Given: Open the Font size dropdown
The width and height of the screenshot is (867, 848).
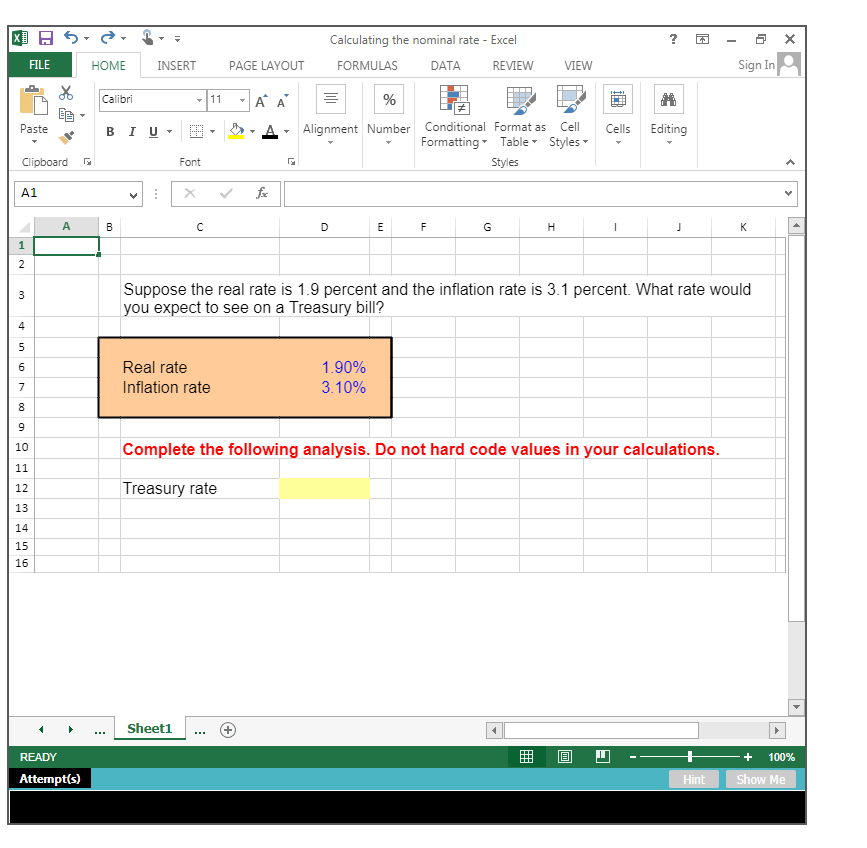Looking at the screenshot, I should pos(243,100).
